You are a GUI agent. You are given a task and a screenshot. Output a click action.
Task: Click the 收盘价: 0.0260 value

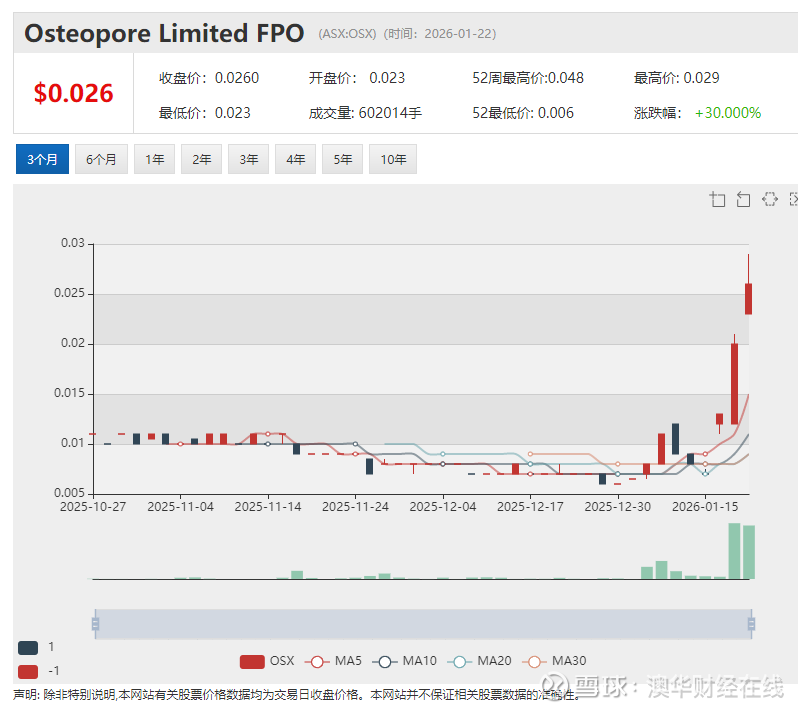(209, 78)
